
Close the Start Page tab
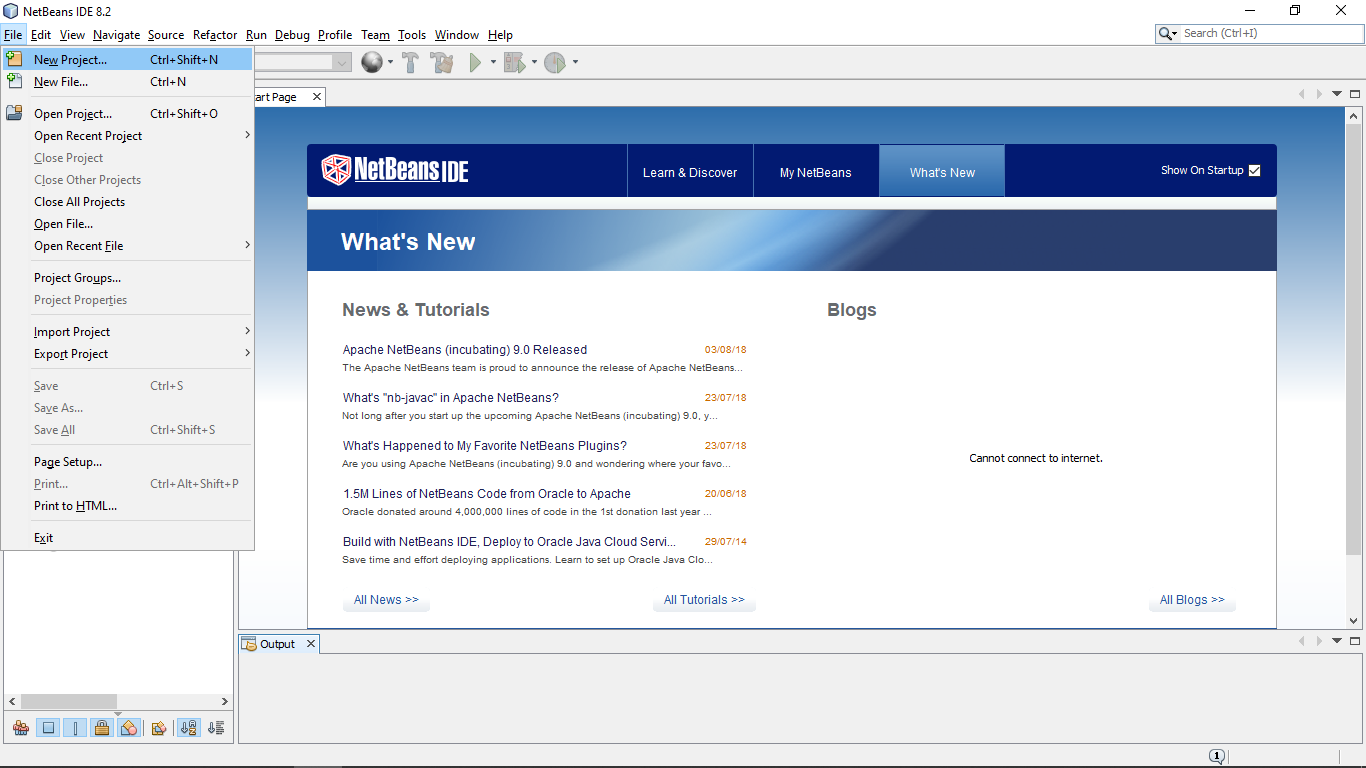(316, 97)
